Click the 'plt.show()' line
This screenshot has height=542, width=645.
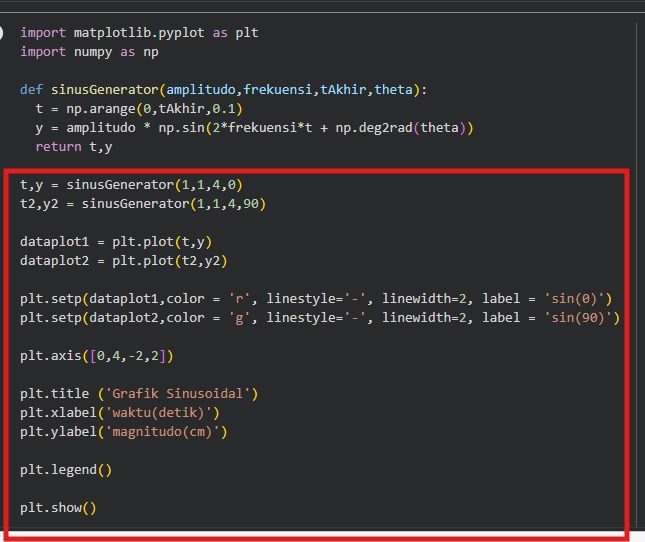point(58,507)
